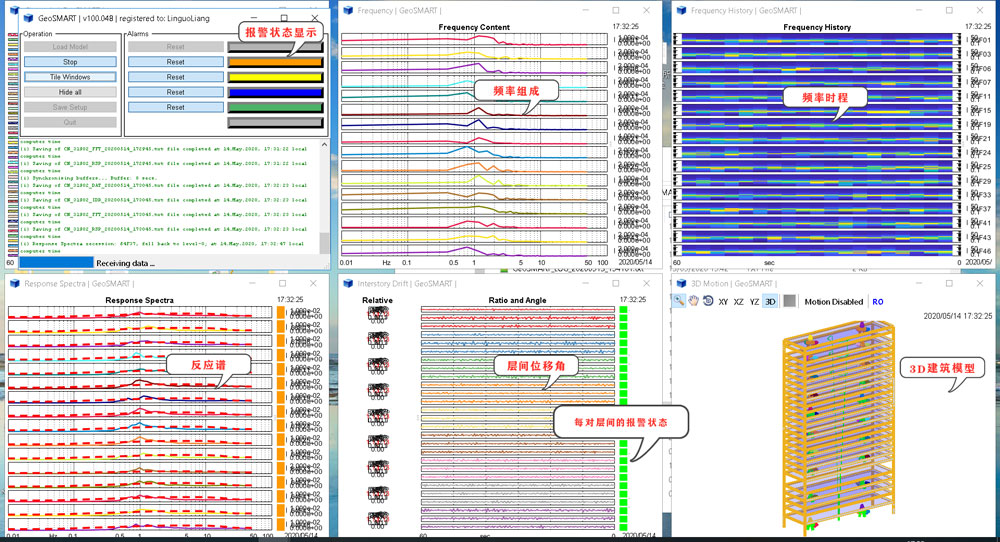Reset the alarm beside the orange indicator
Image resolution: width=1000 pixels, height=542 pixels.
click(x=175, y=62)
